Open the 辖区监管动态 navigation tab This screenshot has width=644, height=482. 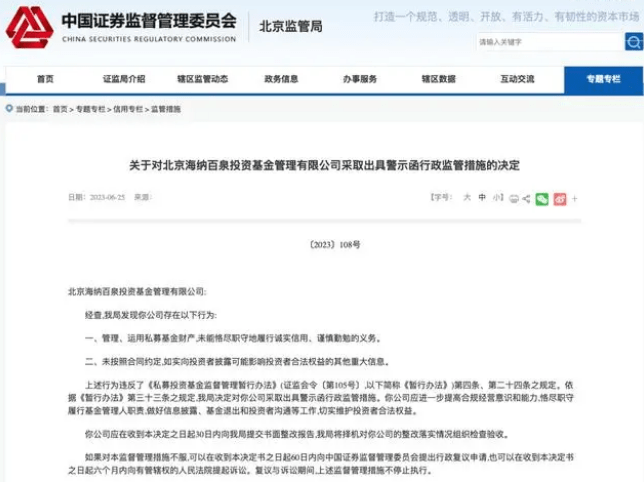pos(202,79)
